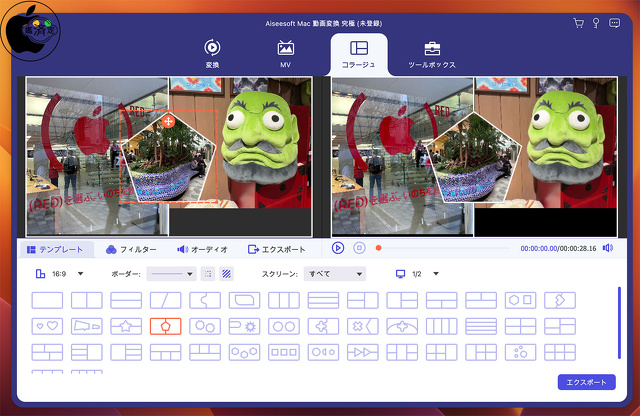Choose the two overlapping gears template
Image resolution: width=640 pixels, height=416 pixels.
(x=205, y=326)
